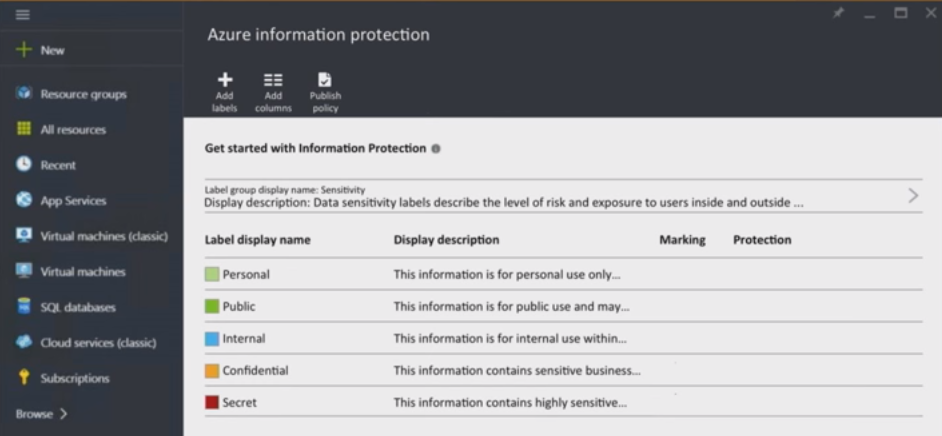Open the Recent clock icon
The height and width of the screenshot is (436, 942).
coord(24,165)
